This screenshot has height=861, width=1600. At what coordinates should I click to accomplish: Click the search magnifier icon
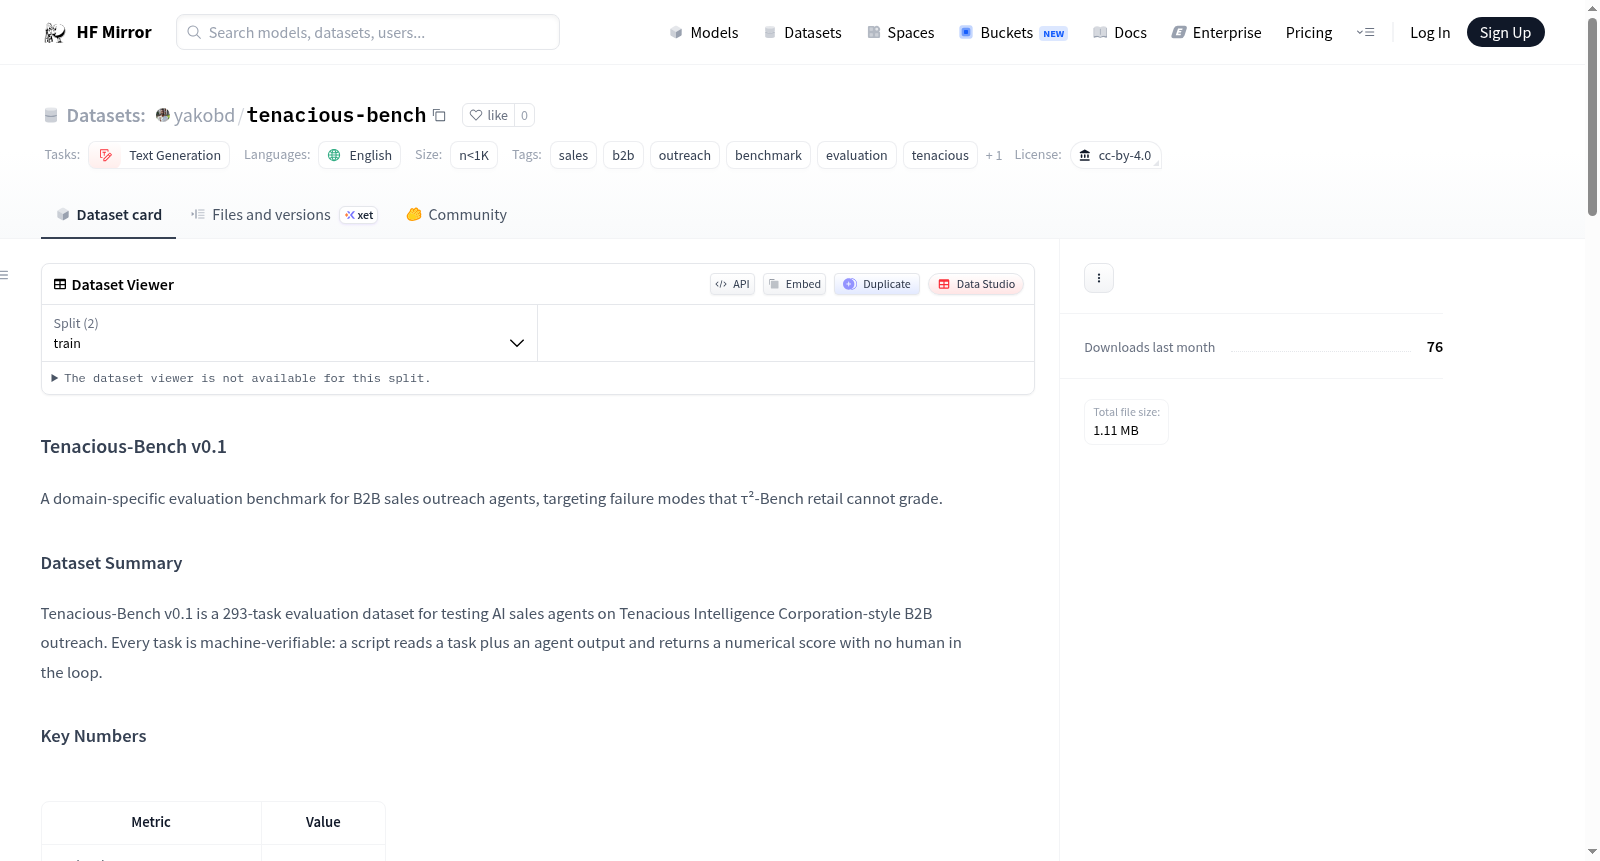tap(194, 32)
